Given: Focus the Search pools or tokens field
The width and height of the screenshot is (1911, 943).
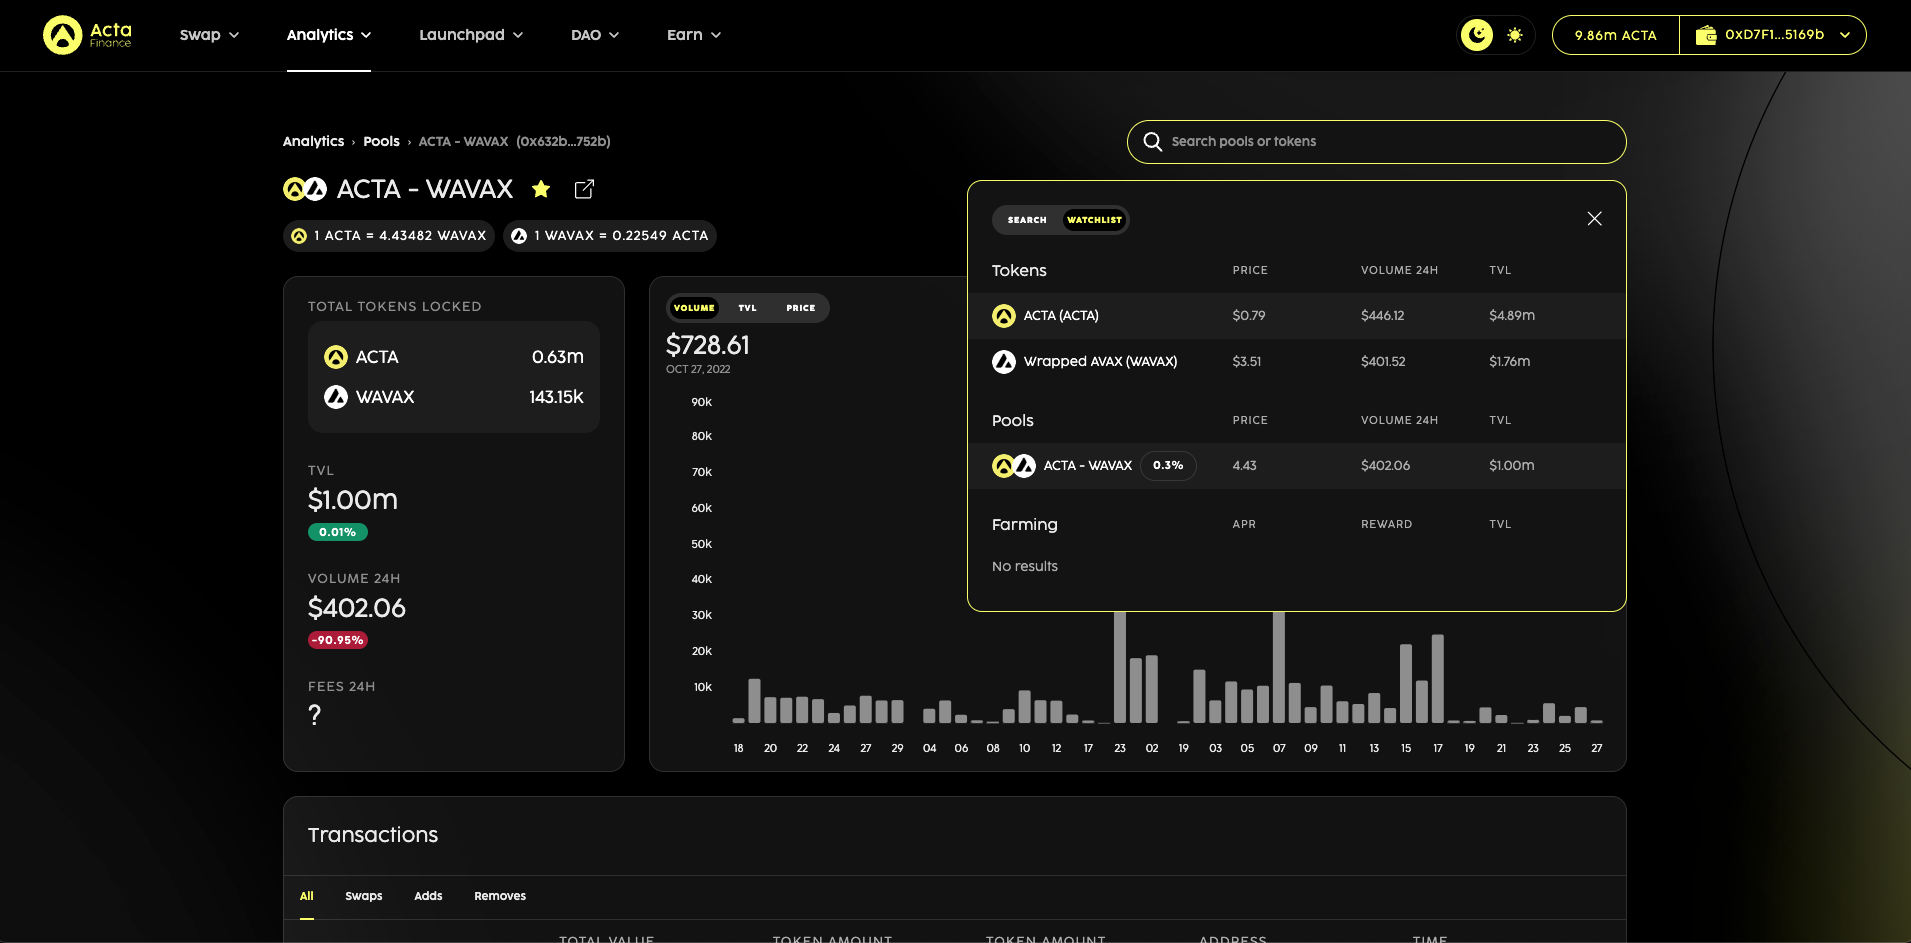Looking at the screenshot, I should (1377, 142).
